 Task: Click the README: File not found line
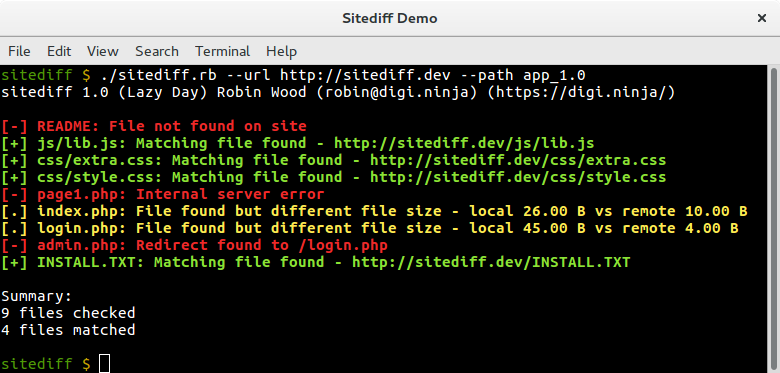click(x=154, y=126)
